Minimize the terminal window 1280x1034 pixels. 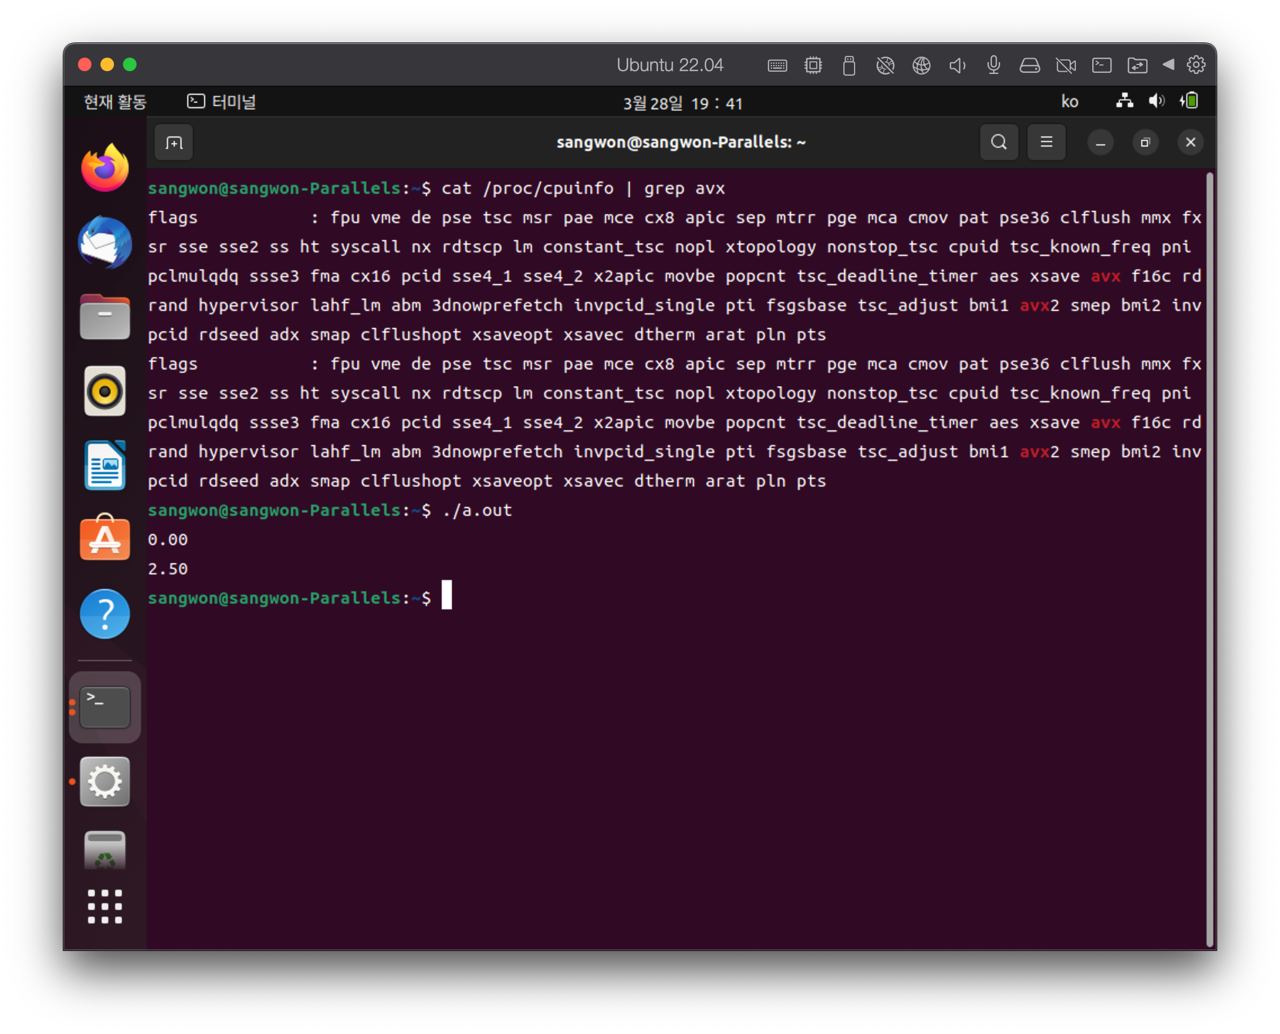tap(1100, 143)
